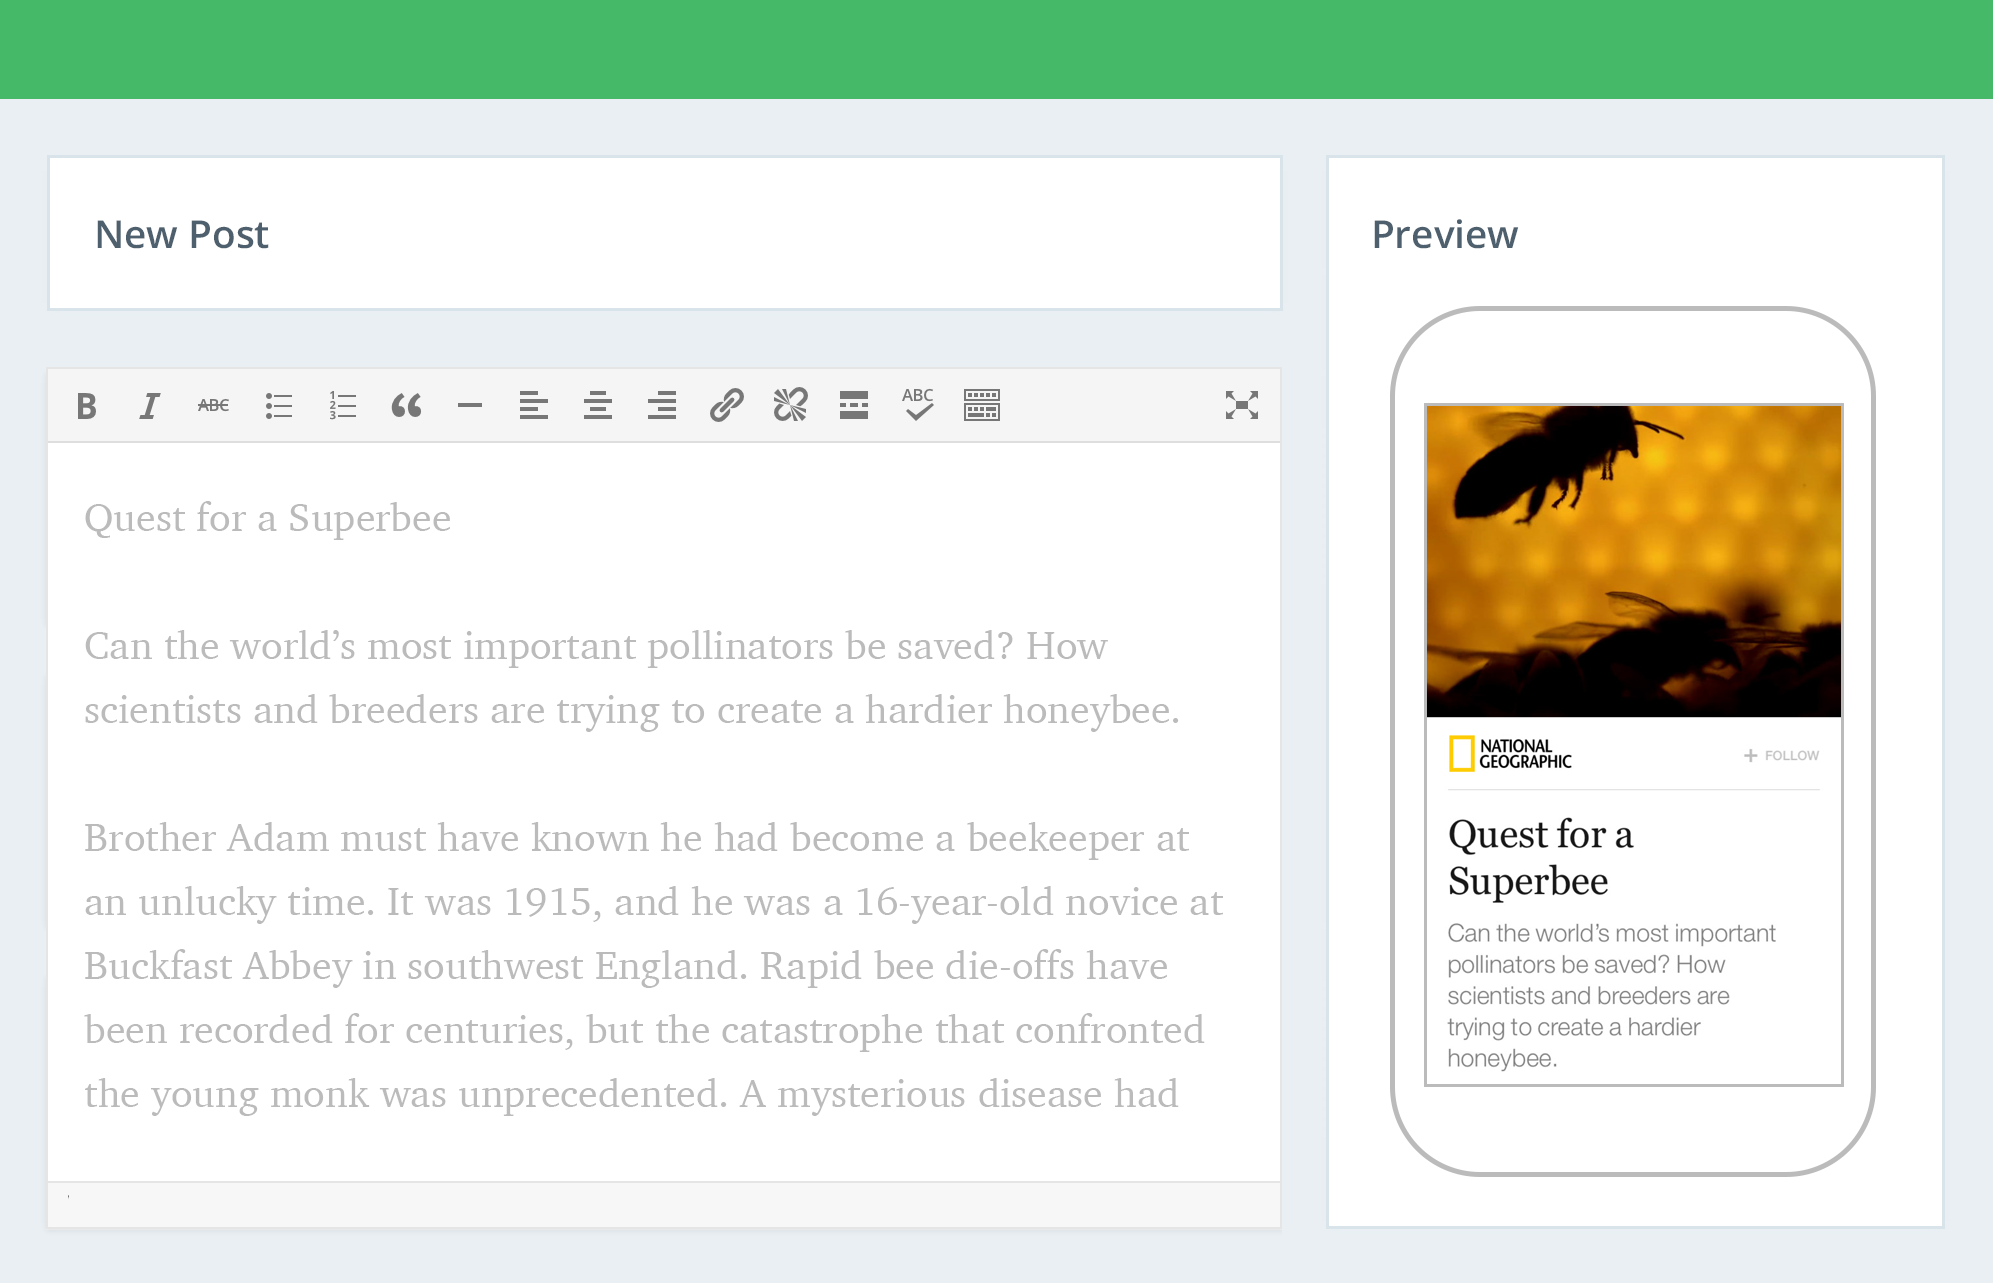Insert a hyperlink
Image resolution: width=1993 pixels, height=1283 pixels.
726,405
